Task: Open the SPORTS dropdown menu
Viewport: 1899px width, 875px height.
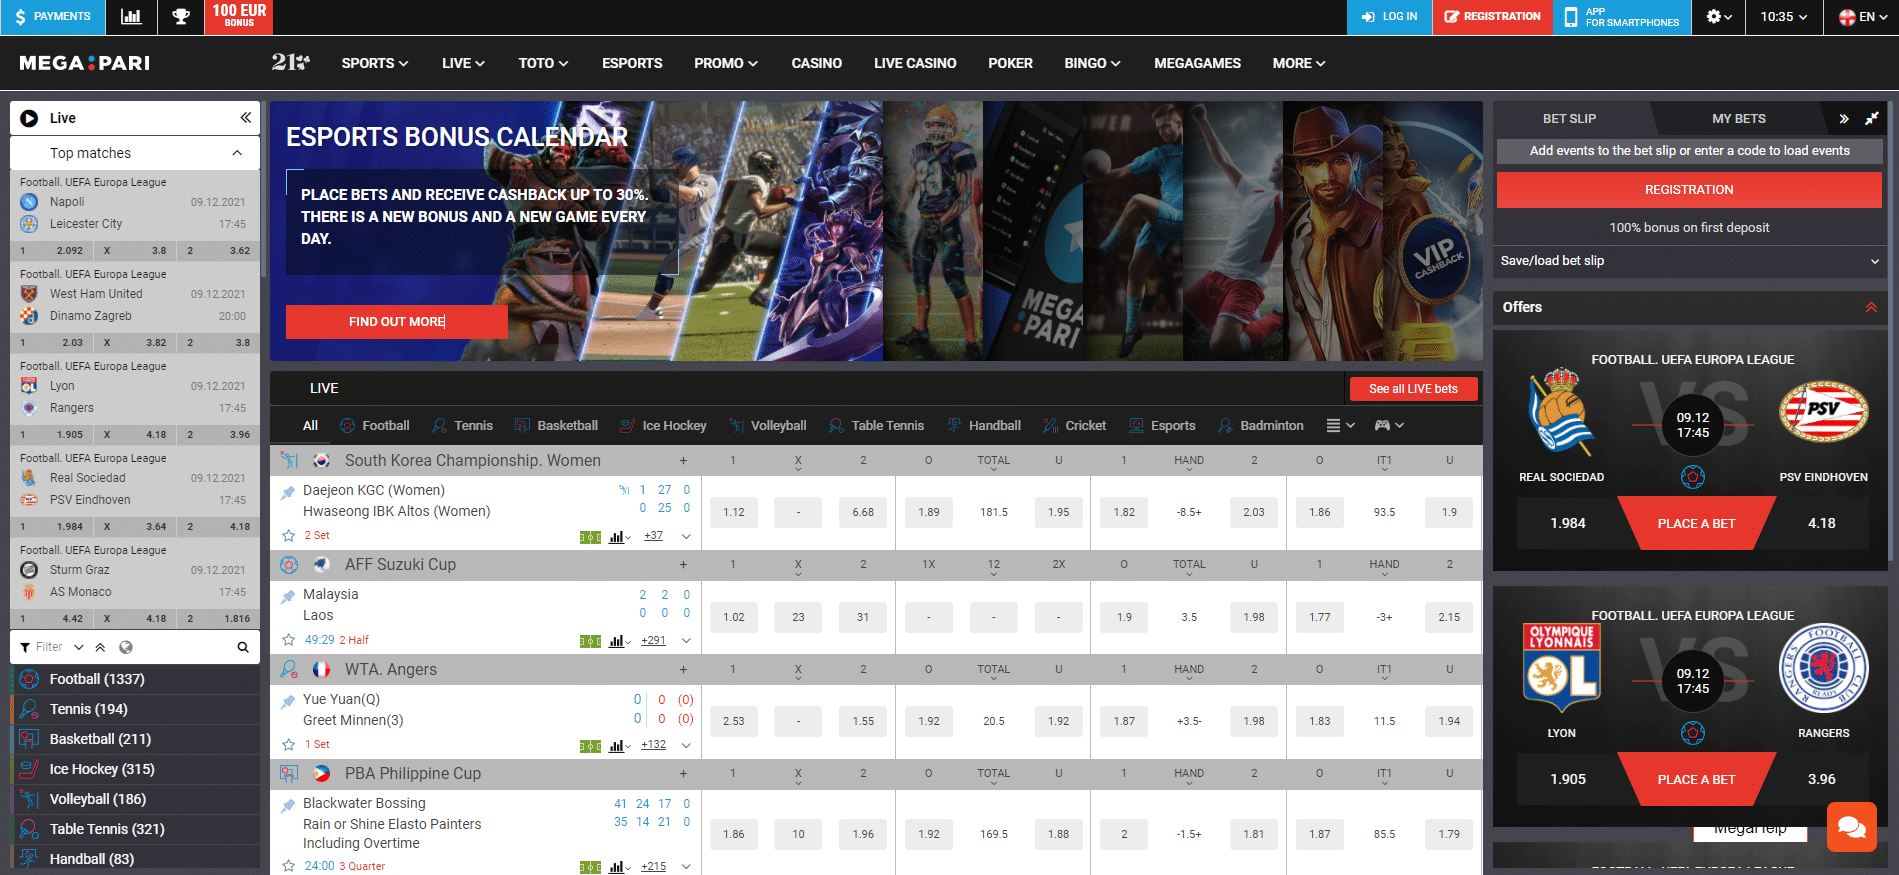Action: 375,63
